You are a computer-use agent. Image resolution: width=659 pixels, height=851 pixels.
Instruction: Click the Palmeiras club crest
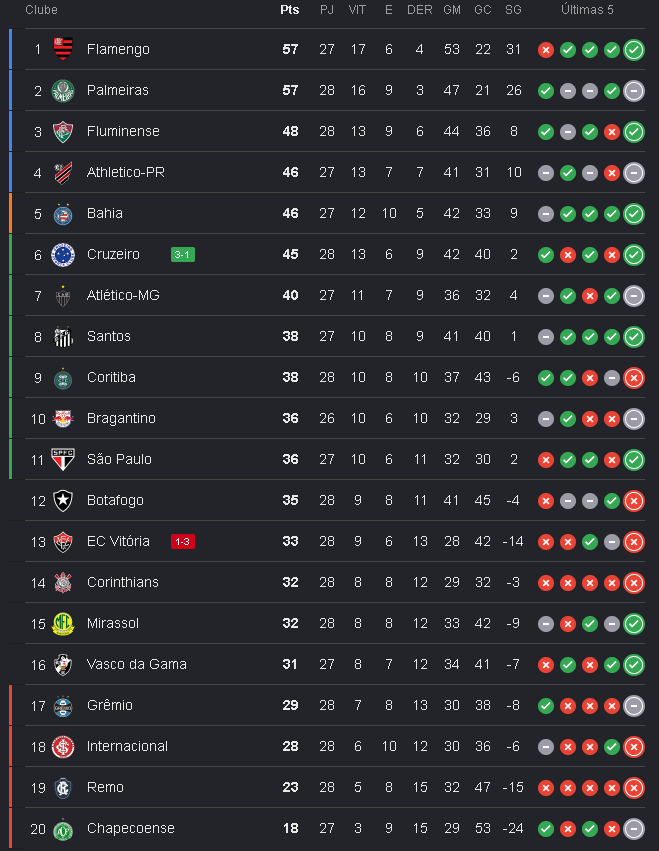(63, 91)
